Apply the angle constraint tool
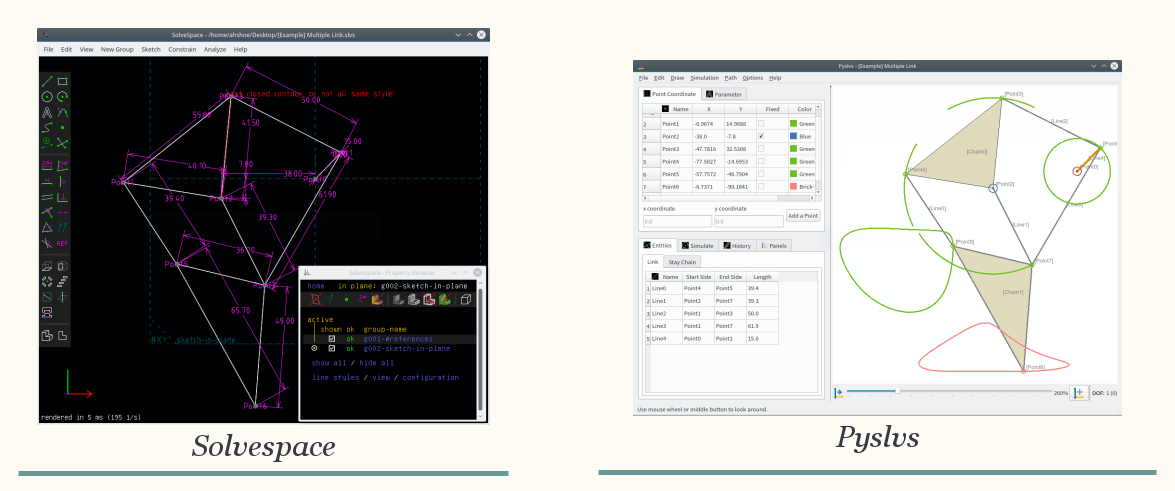 point(63,164)
